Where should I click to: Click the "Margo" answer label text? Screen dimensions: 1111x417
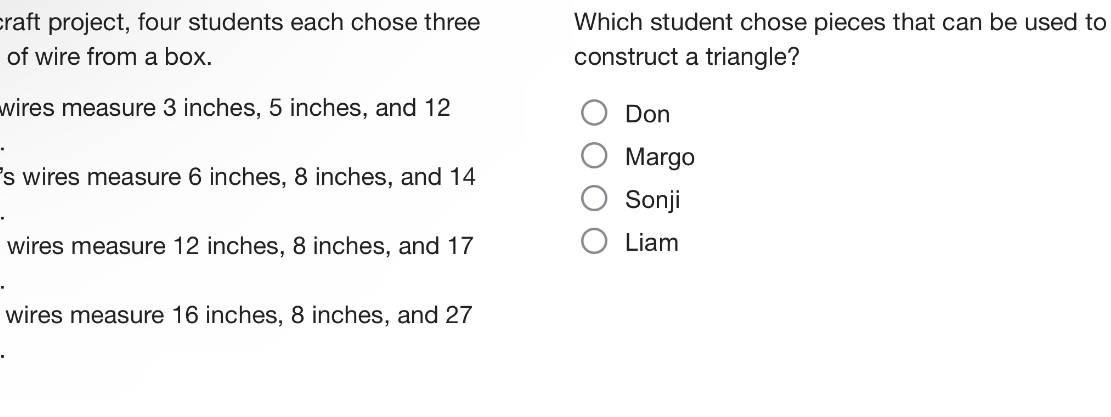click(x=659, y=158)
